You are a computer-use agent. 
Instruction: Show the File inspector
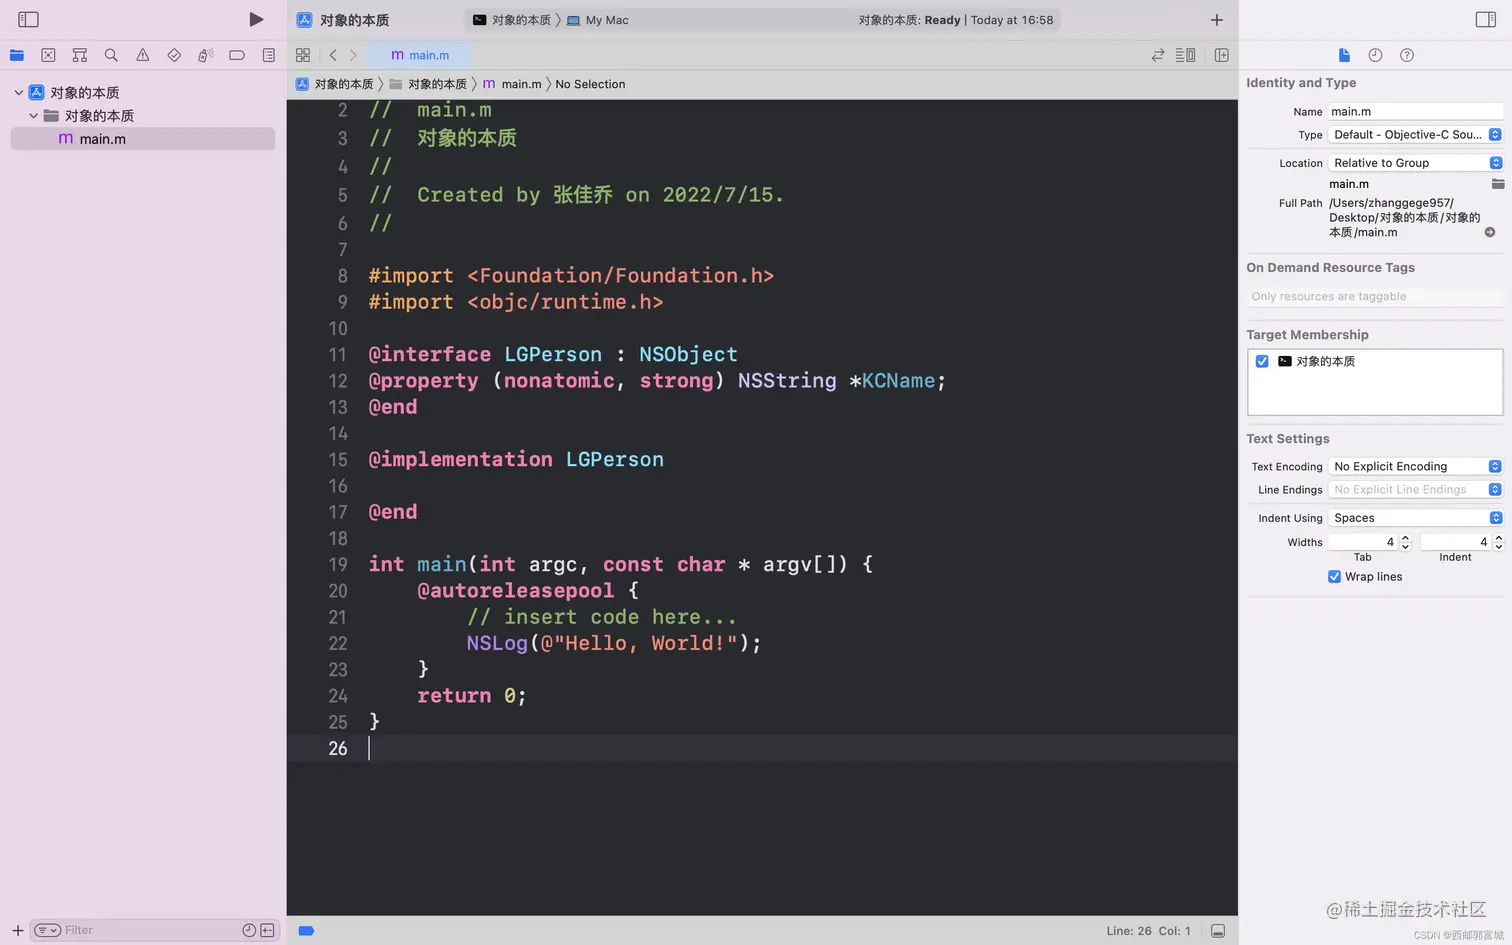tap(1344, 55)
